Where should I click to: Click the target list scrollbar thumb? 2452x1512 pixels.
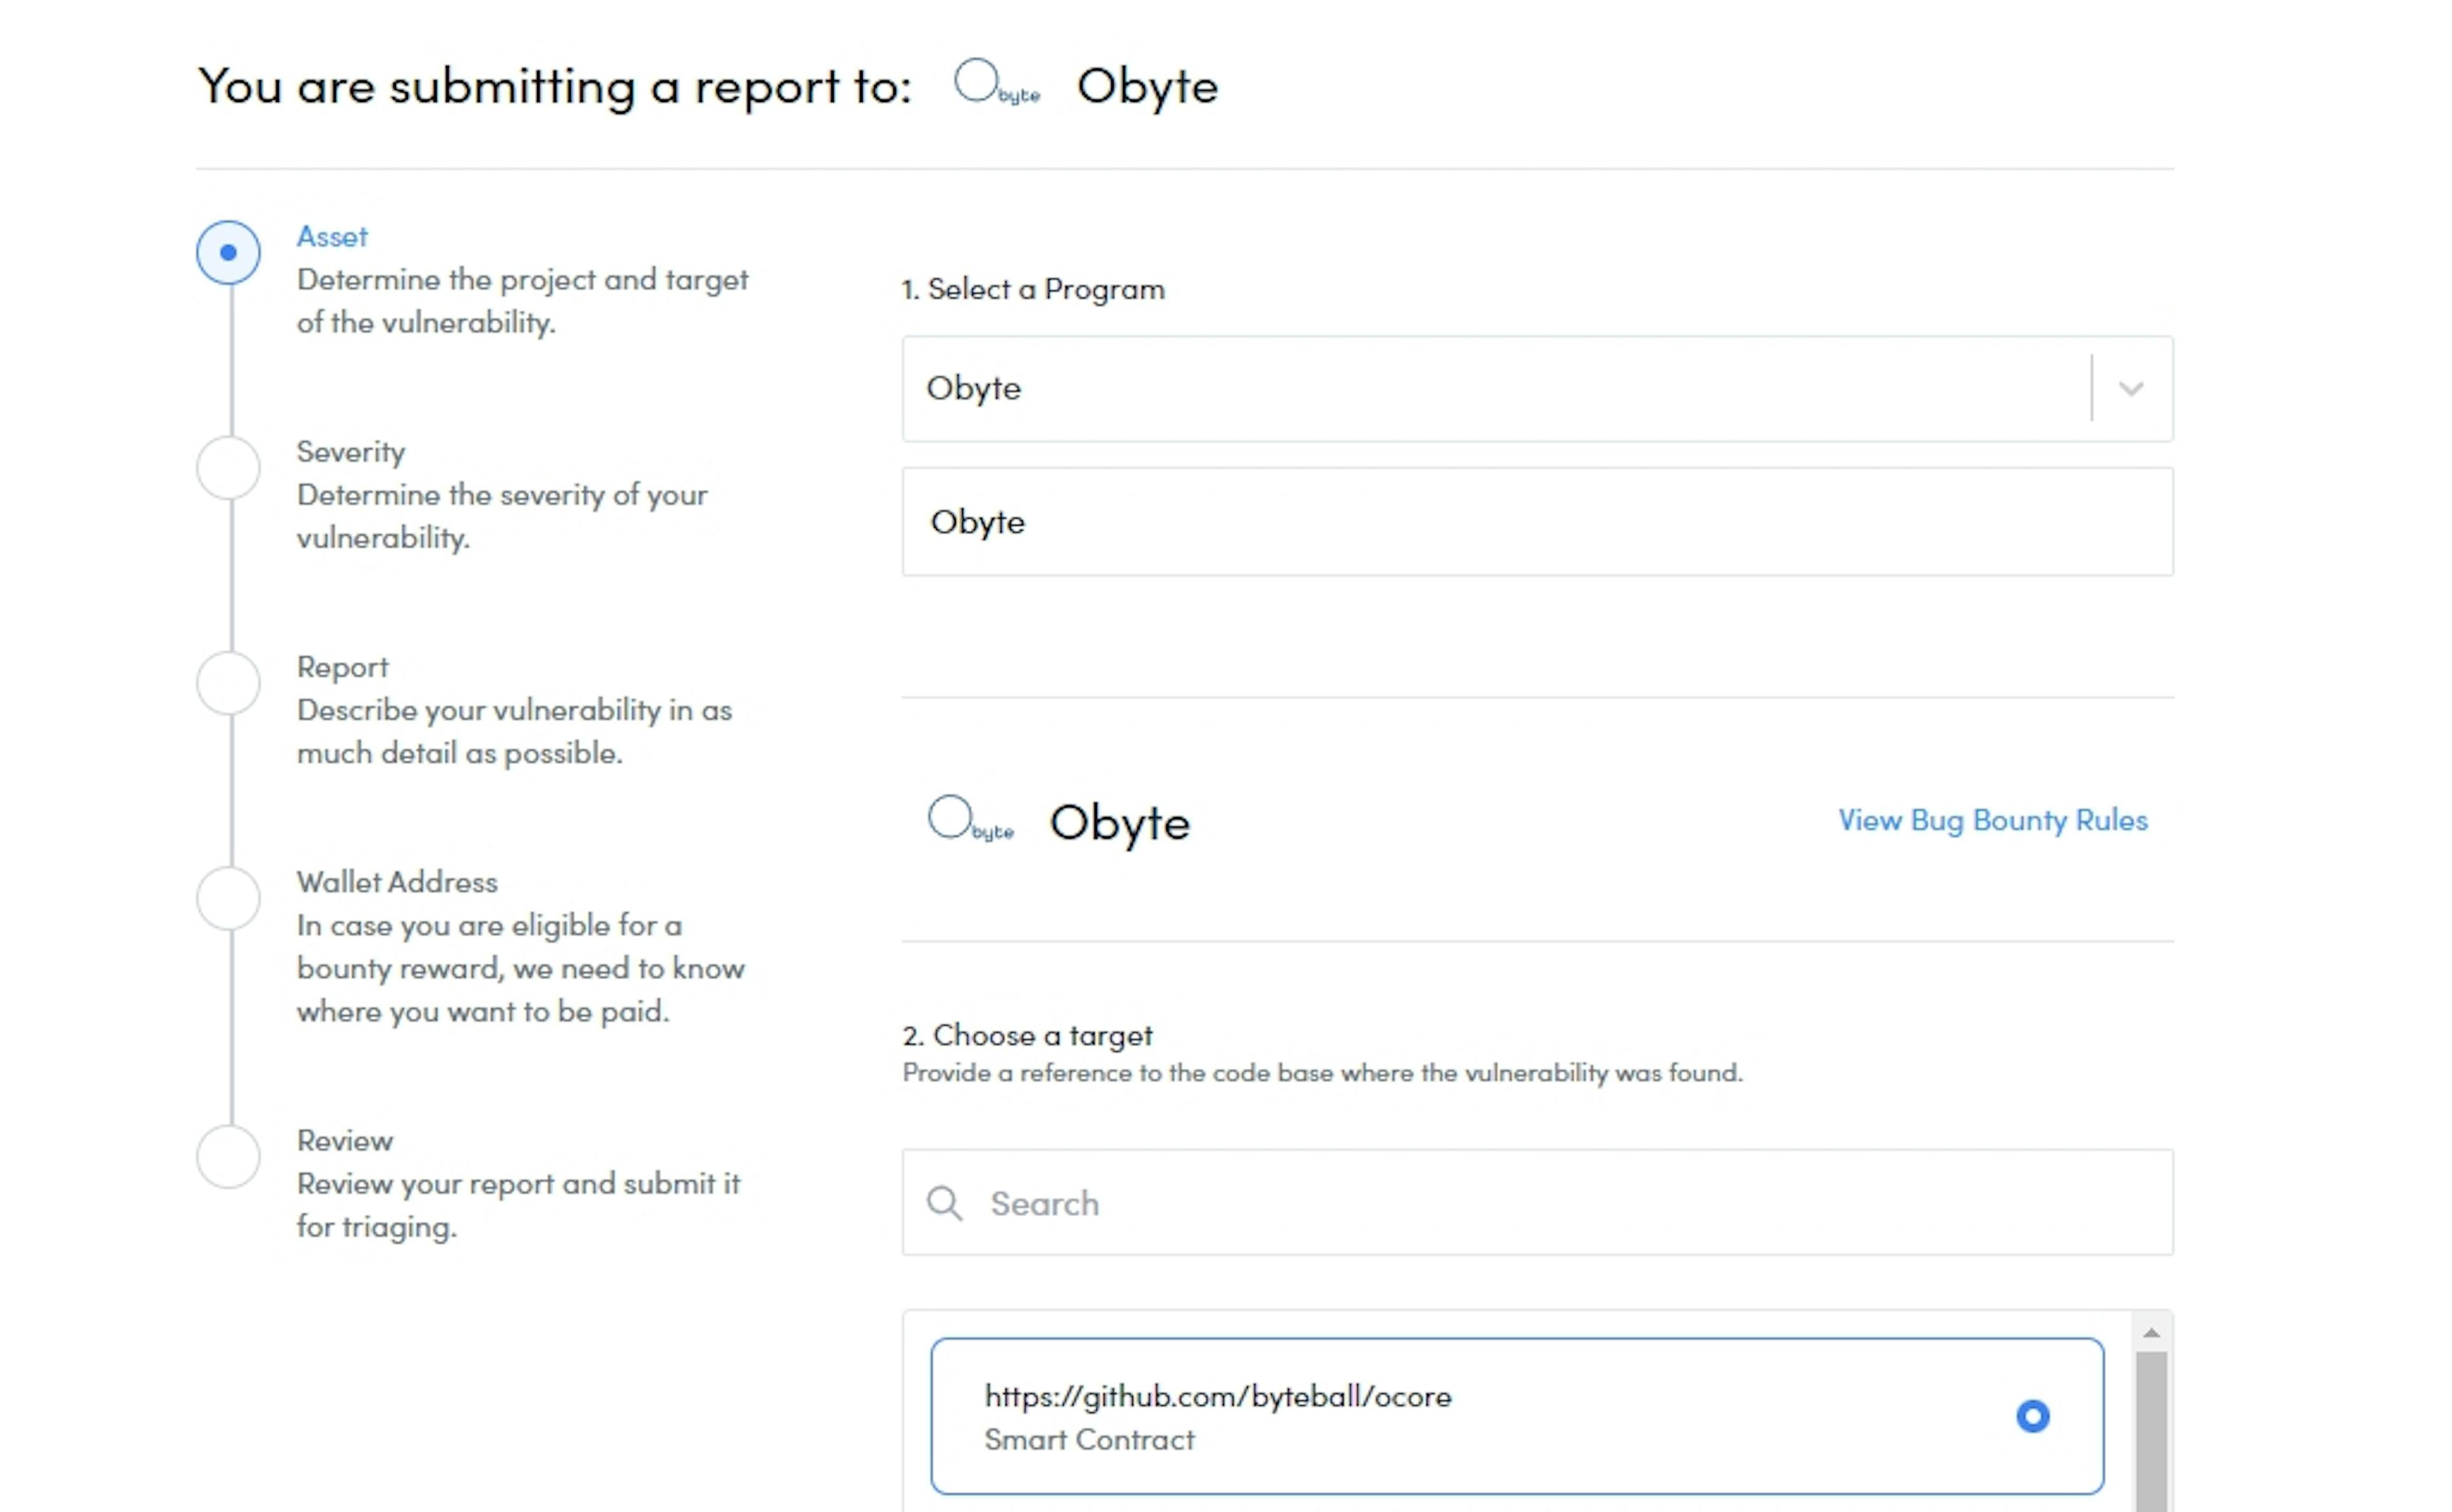tap(2152, 1432)
